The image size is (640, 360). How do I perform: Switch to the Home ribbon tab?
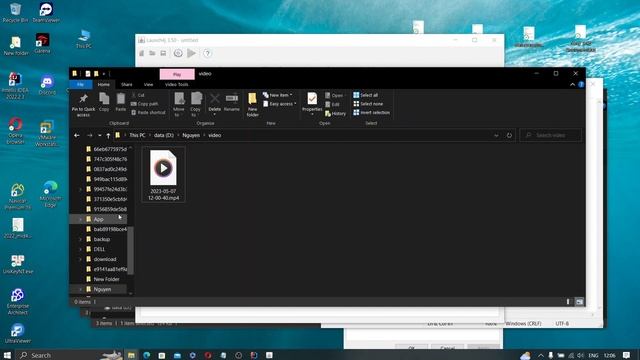click(104, 84)
